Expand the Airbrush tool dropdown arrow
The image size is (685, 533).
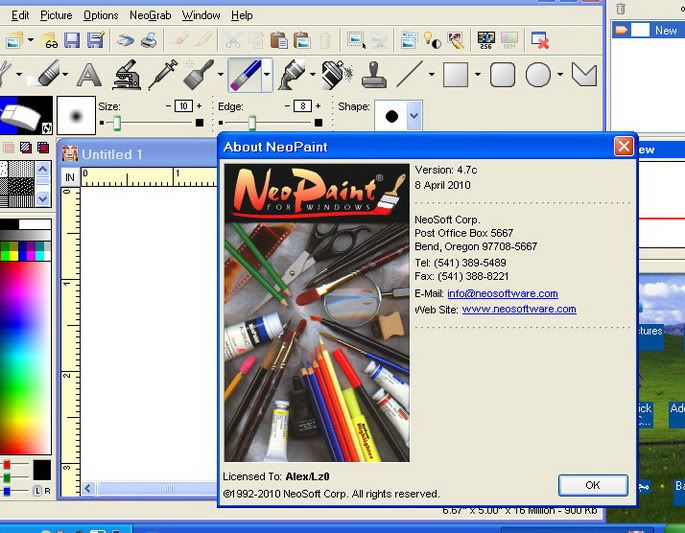coord(313,75)
